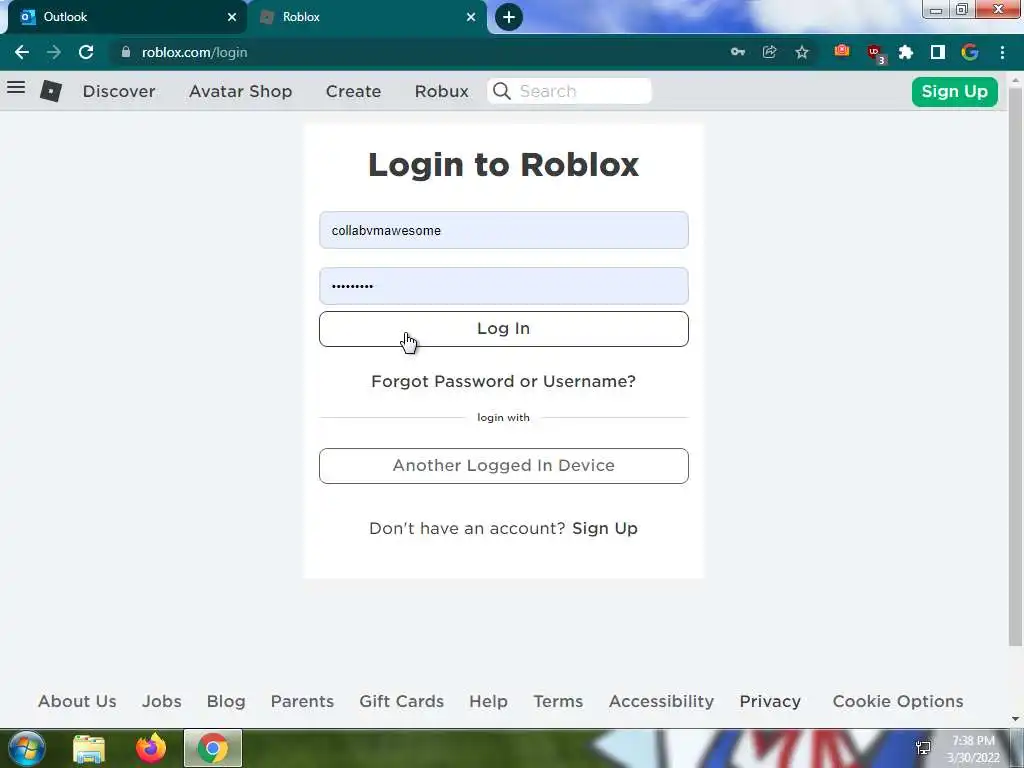Image resolution: width=1024 pixels, height=768 pixels.
Task: Click the padlock site info icon
Action: 126,52
